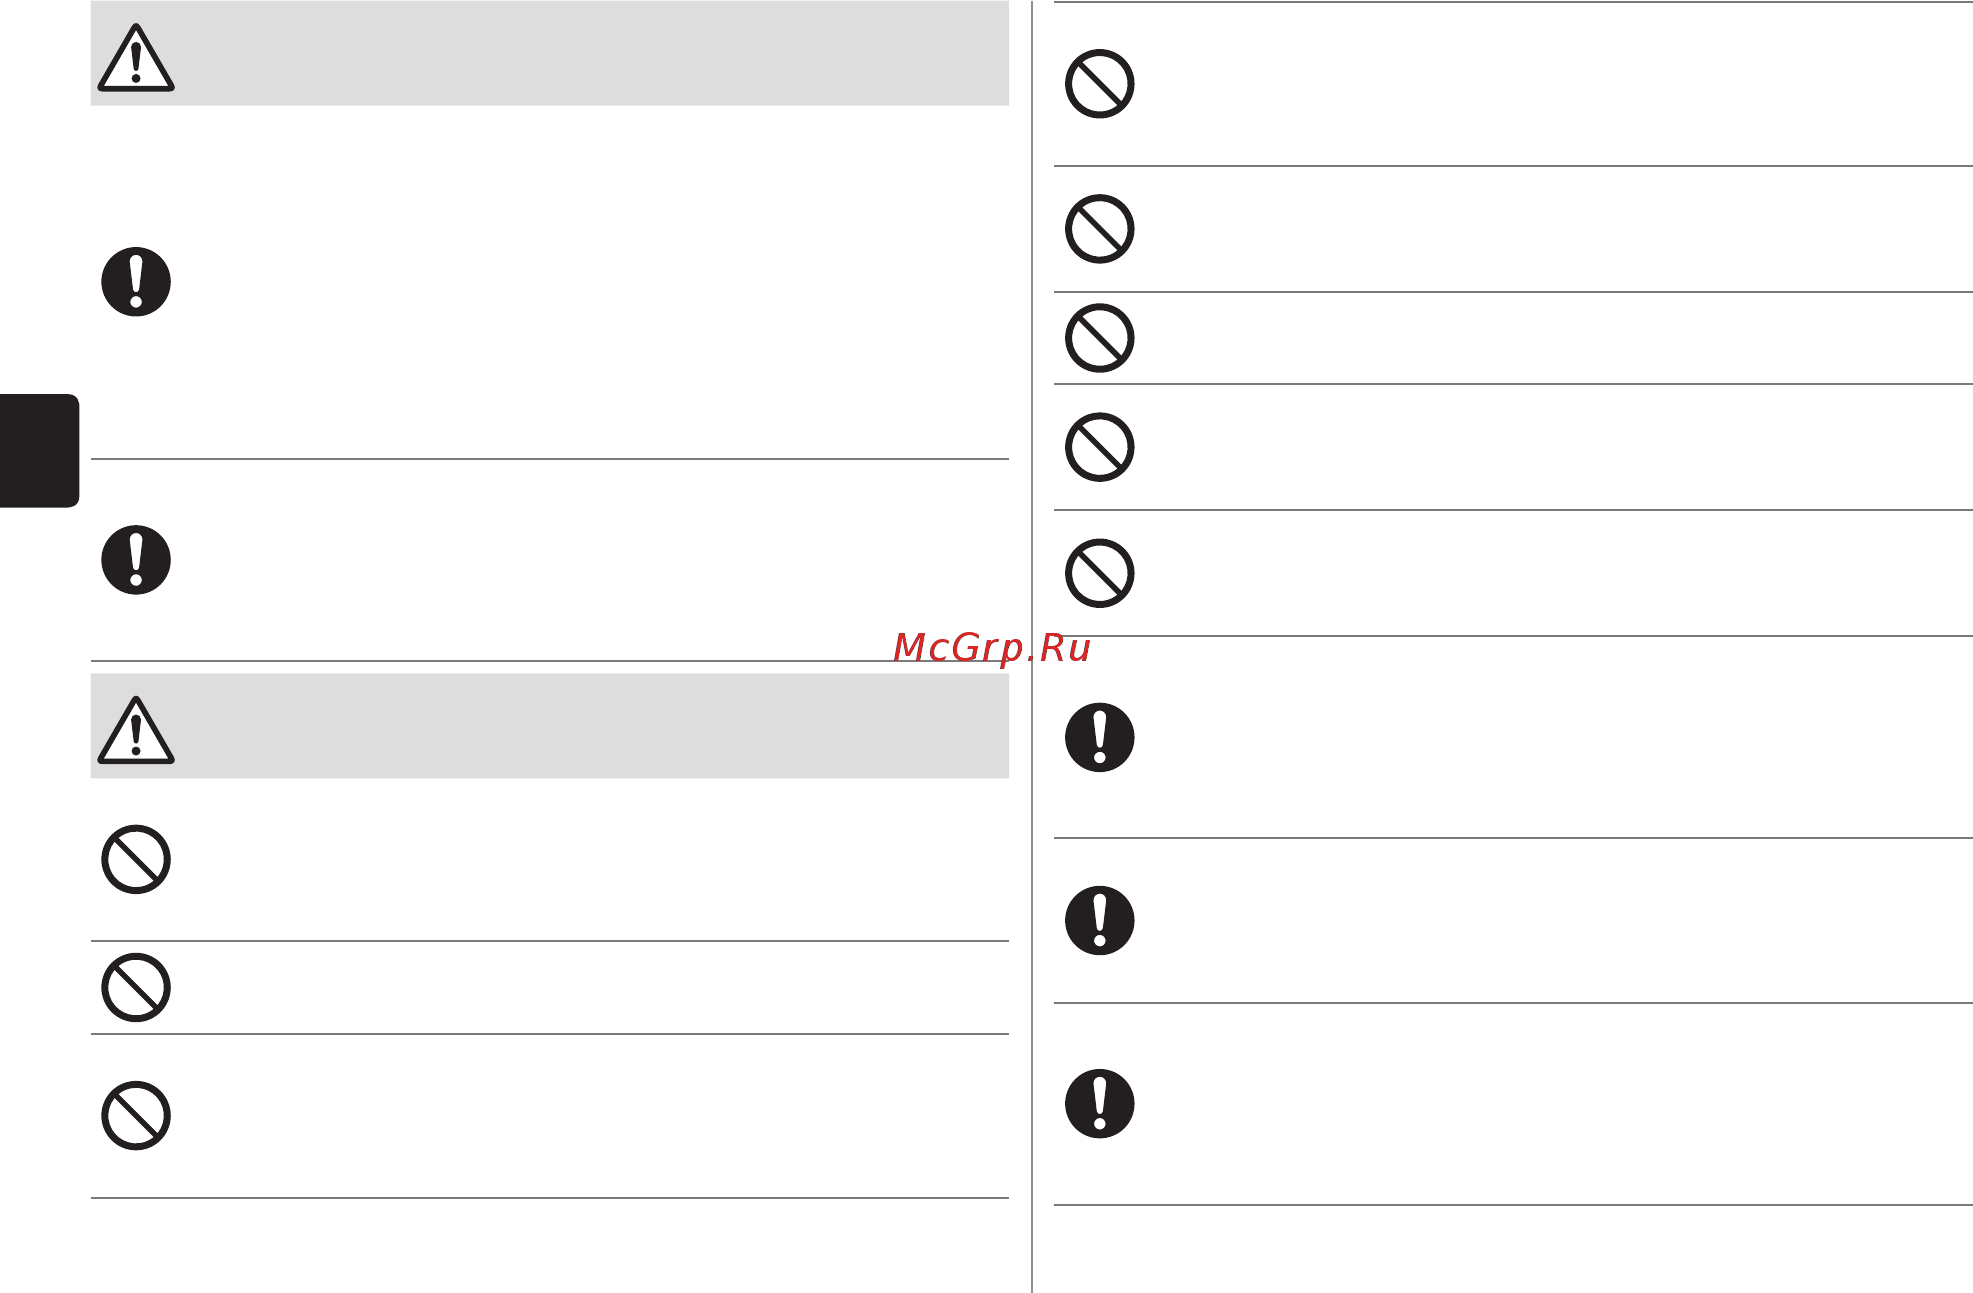This screenshot has height=1293, width=1973.
Task: Click the last exclamation circle in right column
Action: [x=1100, y=1104]
